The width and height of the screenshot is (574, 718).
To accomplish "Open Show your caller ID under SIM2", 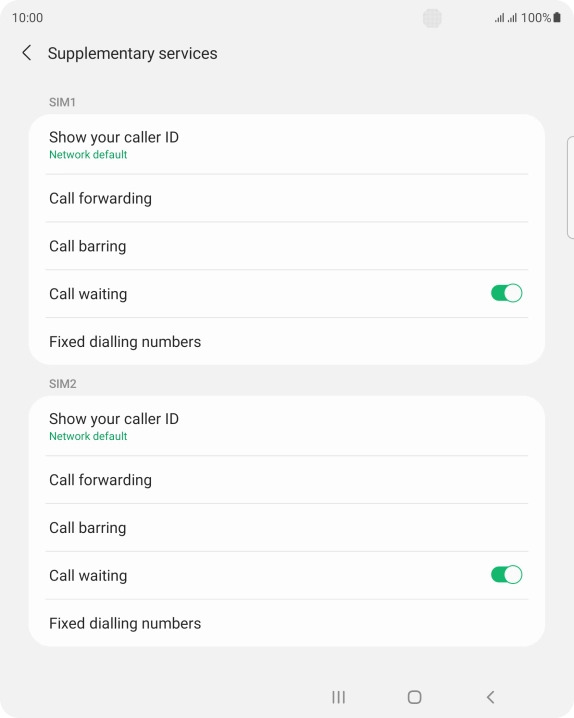I will [287, 426].
